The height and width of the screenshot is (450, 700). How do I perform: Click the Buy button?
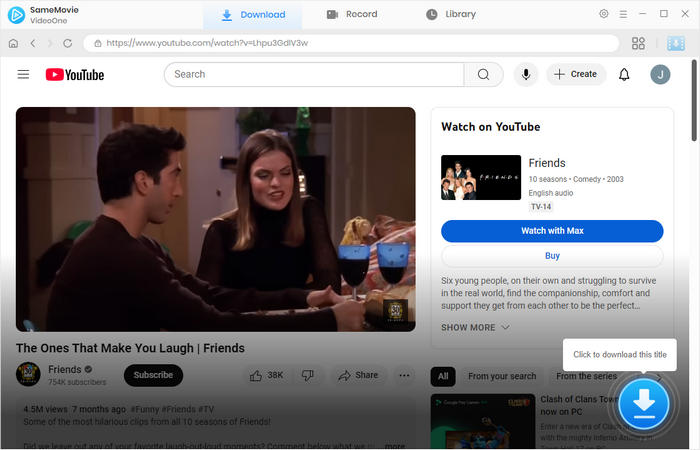point(552,256)
